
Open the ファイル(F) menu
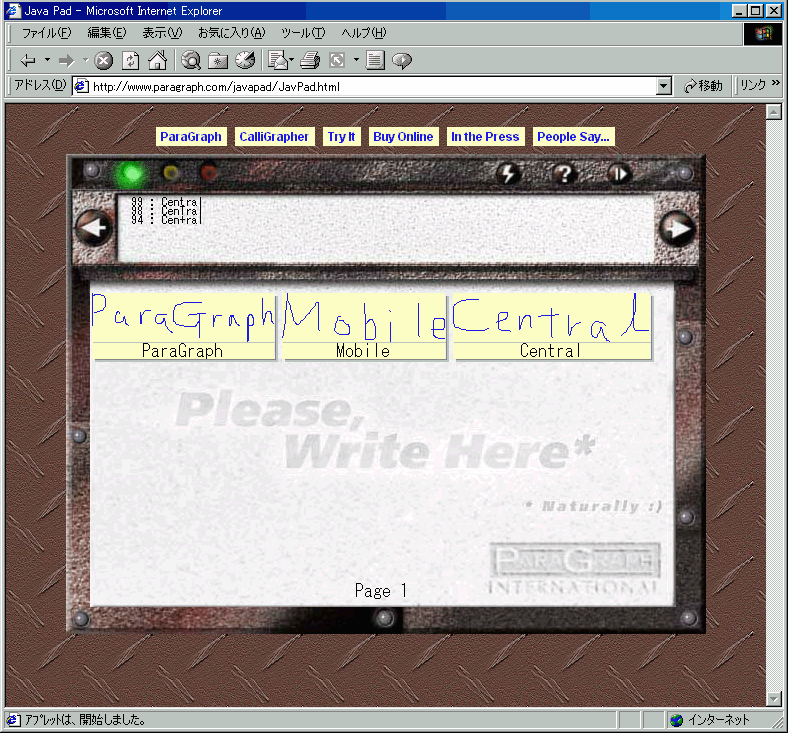[x=46, y=33]
